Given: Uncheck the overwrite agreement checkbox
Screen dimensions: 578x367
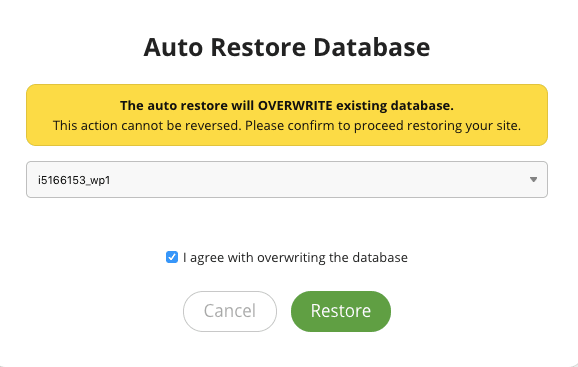Looking at the screenshot, I should tap(172, 257).
